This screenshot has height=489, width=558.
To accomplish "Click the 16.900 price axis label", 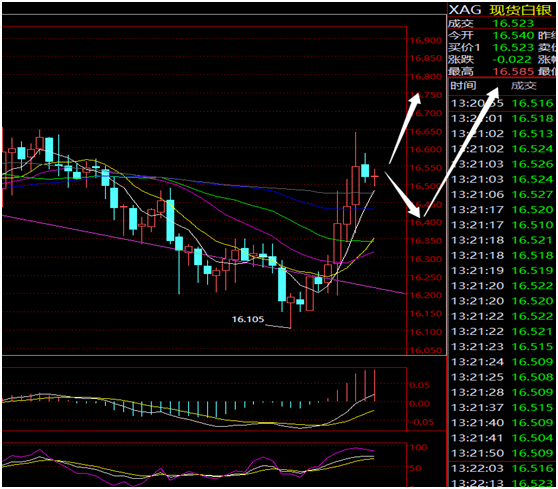I will click(x=426, y=40).
